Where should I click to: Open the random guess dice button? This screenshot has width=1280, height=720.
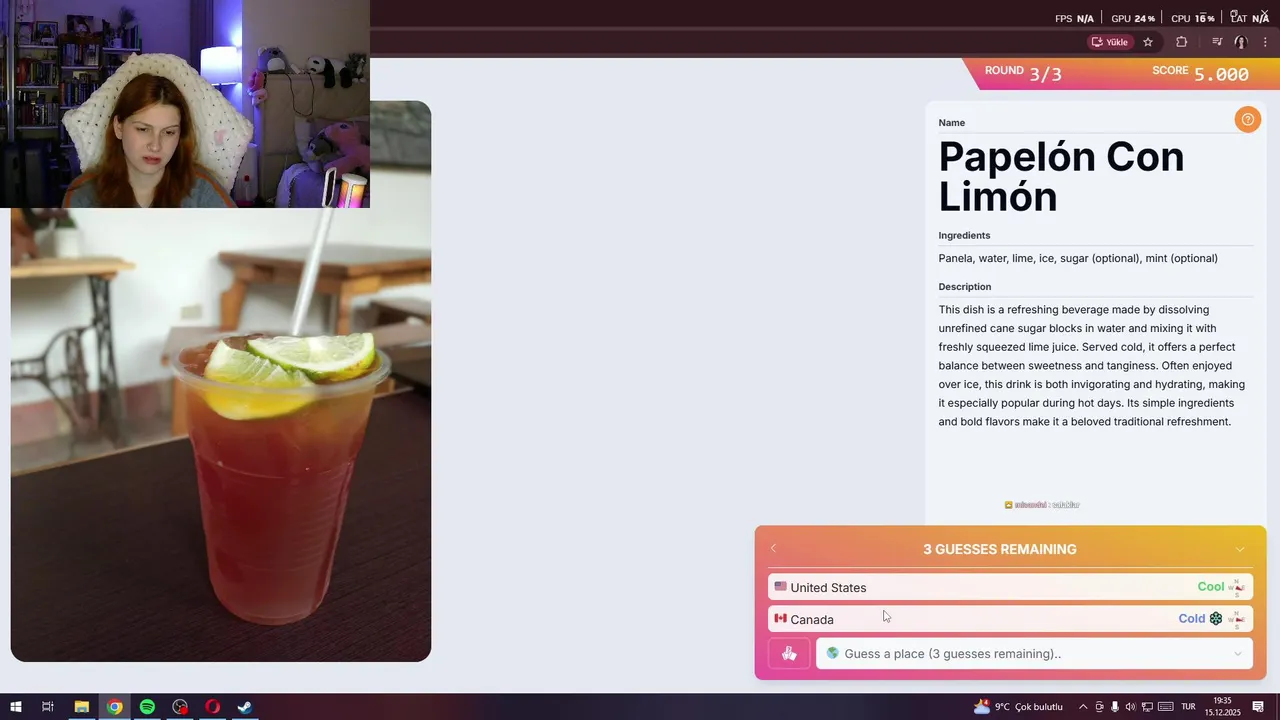point(789,654)
